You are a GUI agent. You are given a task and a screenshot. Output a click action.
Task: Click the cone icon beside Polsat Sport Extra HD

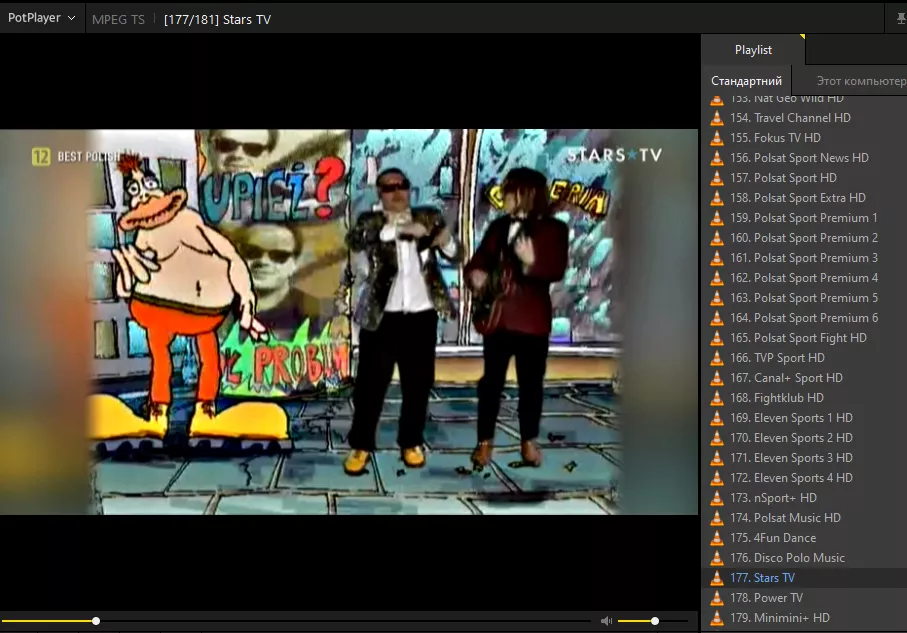[717, 198]
